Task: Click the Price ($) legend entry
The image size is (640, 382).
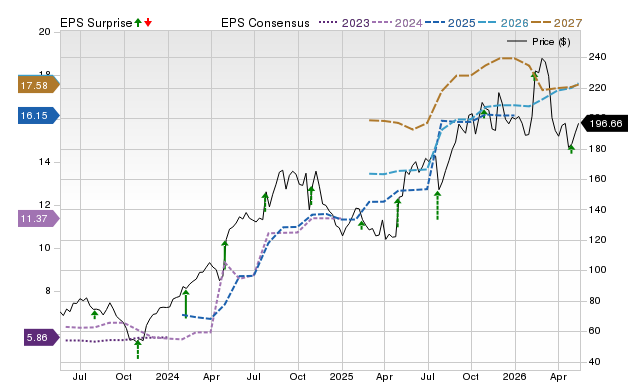Action: pyautogui.click(x=539, y=42)
